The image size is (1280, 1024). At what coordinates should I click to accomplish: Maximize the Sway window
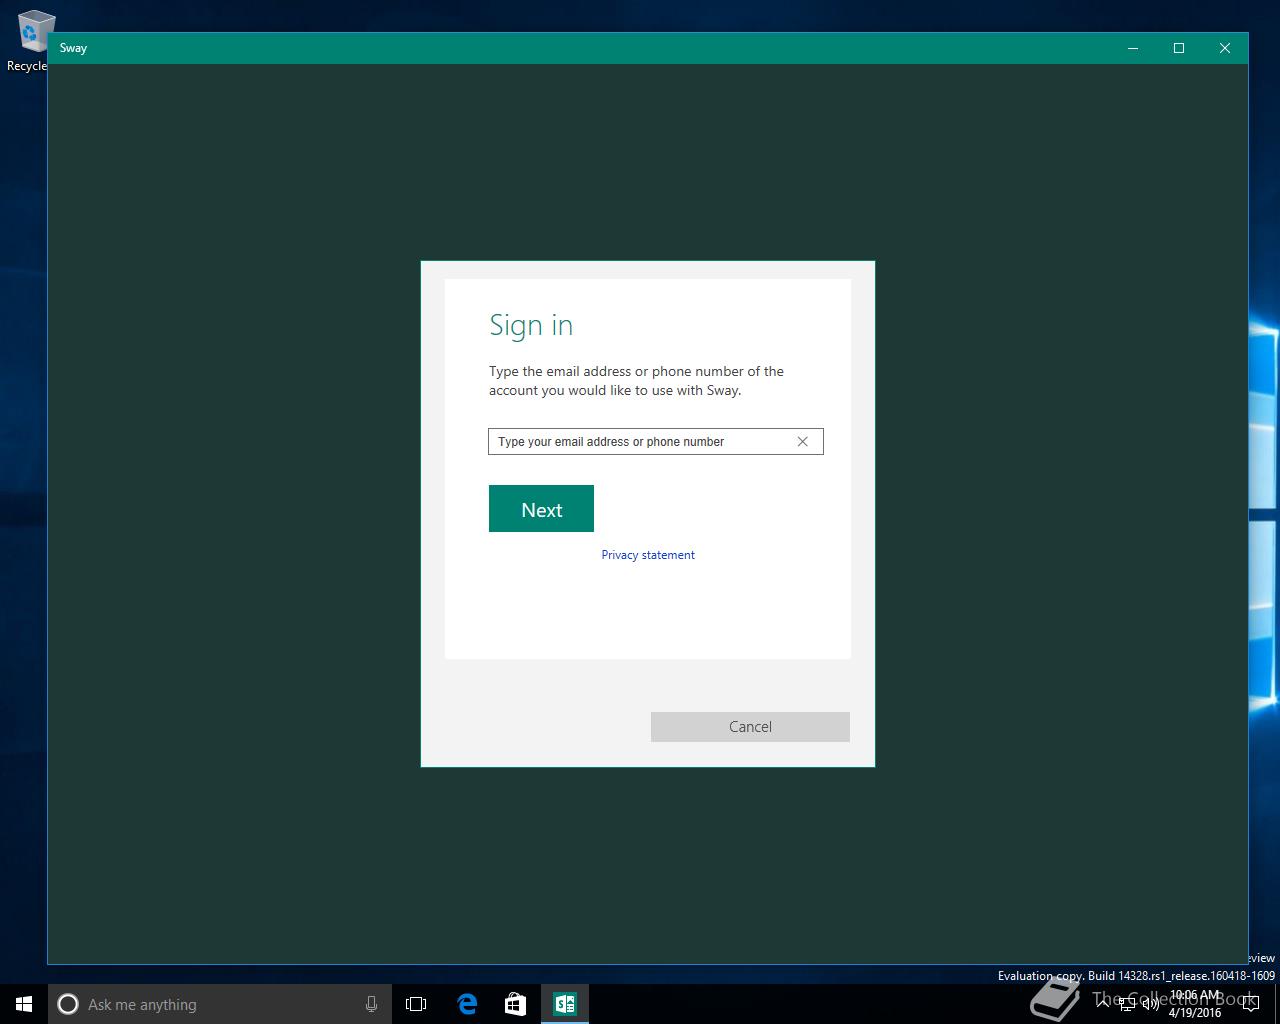tap(1179, 48)
